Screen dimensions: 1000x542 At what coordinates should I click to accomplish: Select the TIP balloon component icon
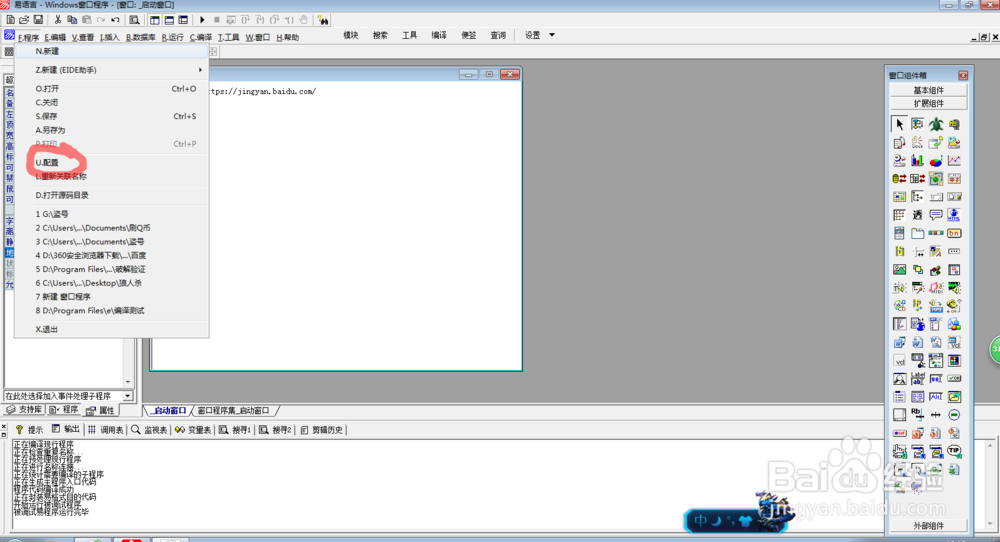(x=954, y=451)
